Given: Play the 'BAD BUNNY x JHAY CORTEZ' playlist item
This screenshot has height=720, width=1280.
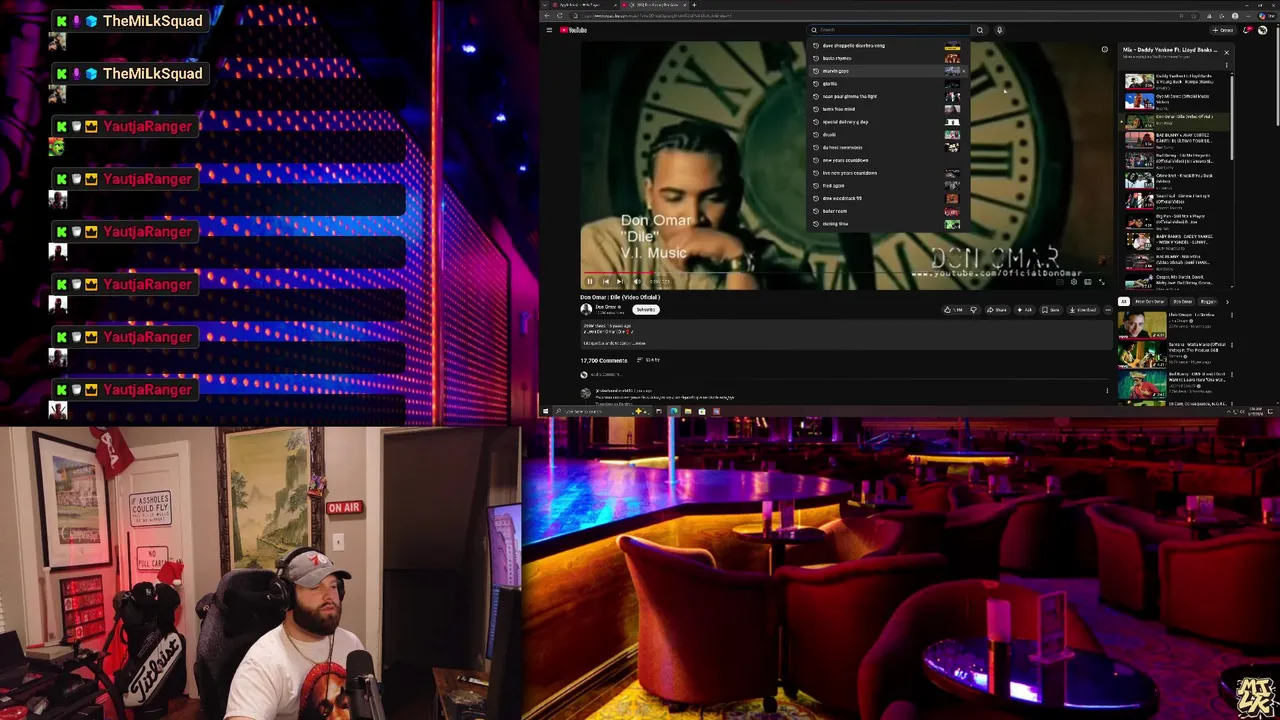Looking at the screenshot, I should pos(1173,140).
